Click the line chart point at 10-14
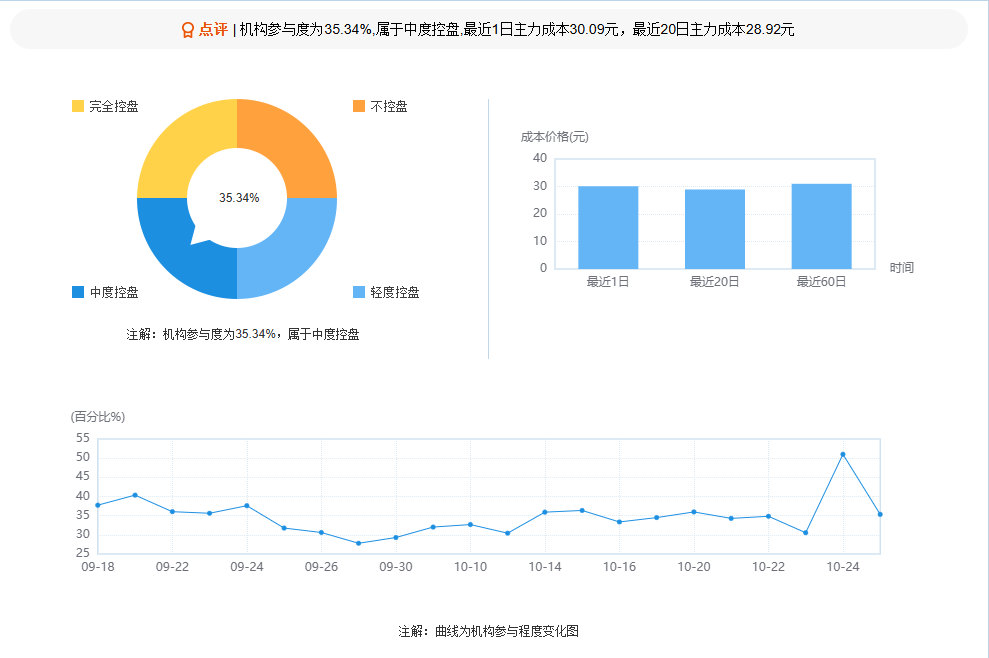Viewport: 989px width, 658px height. point(545,512)
